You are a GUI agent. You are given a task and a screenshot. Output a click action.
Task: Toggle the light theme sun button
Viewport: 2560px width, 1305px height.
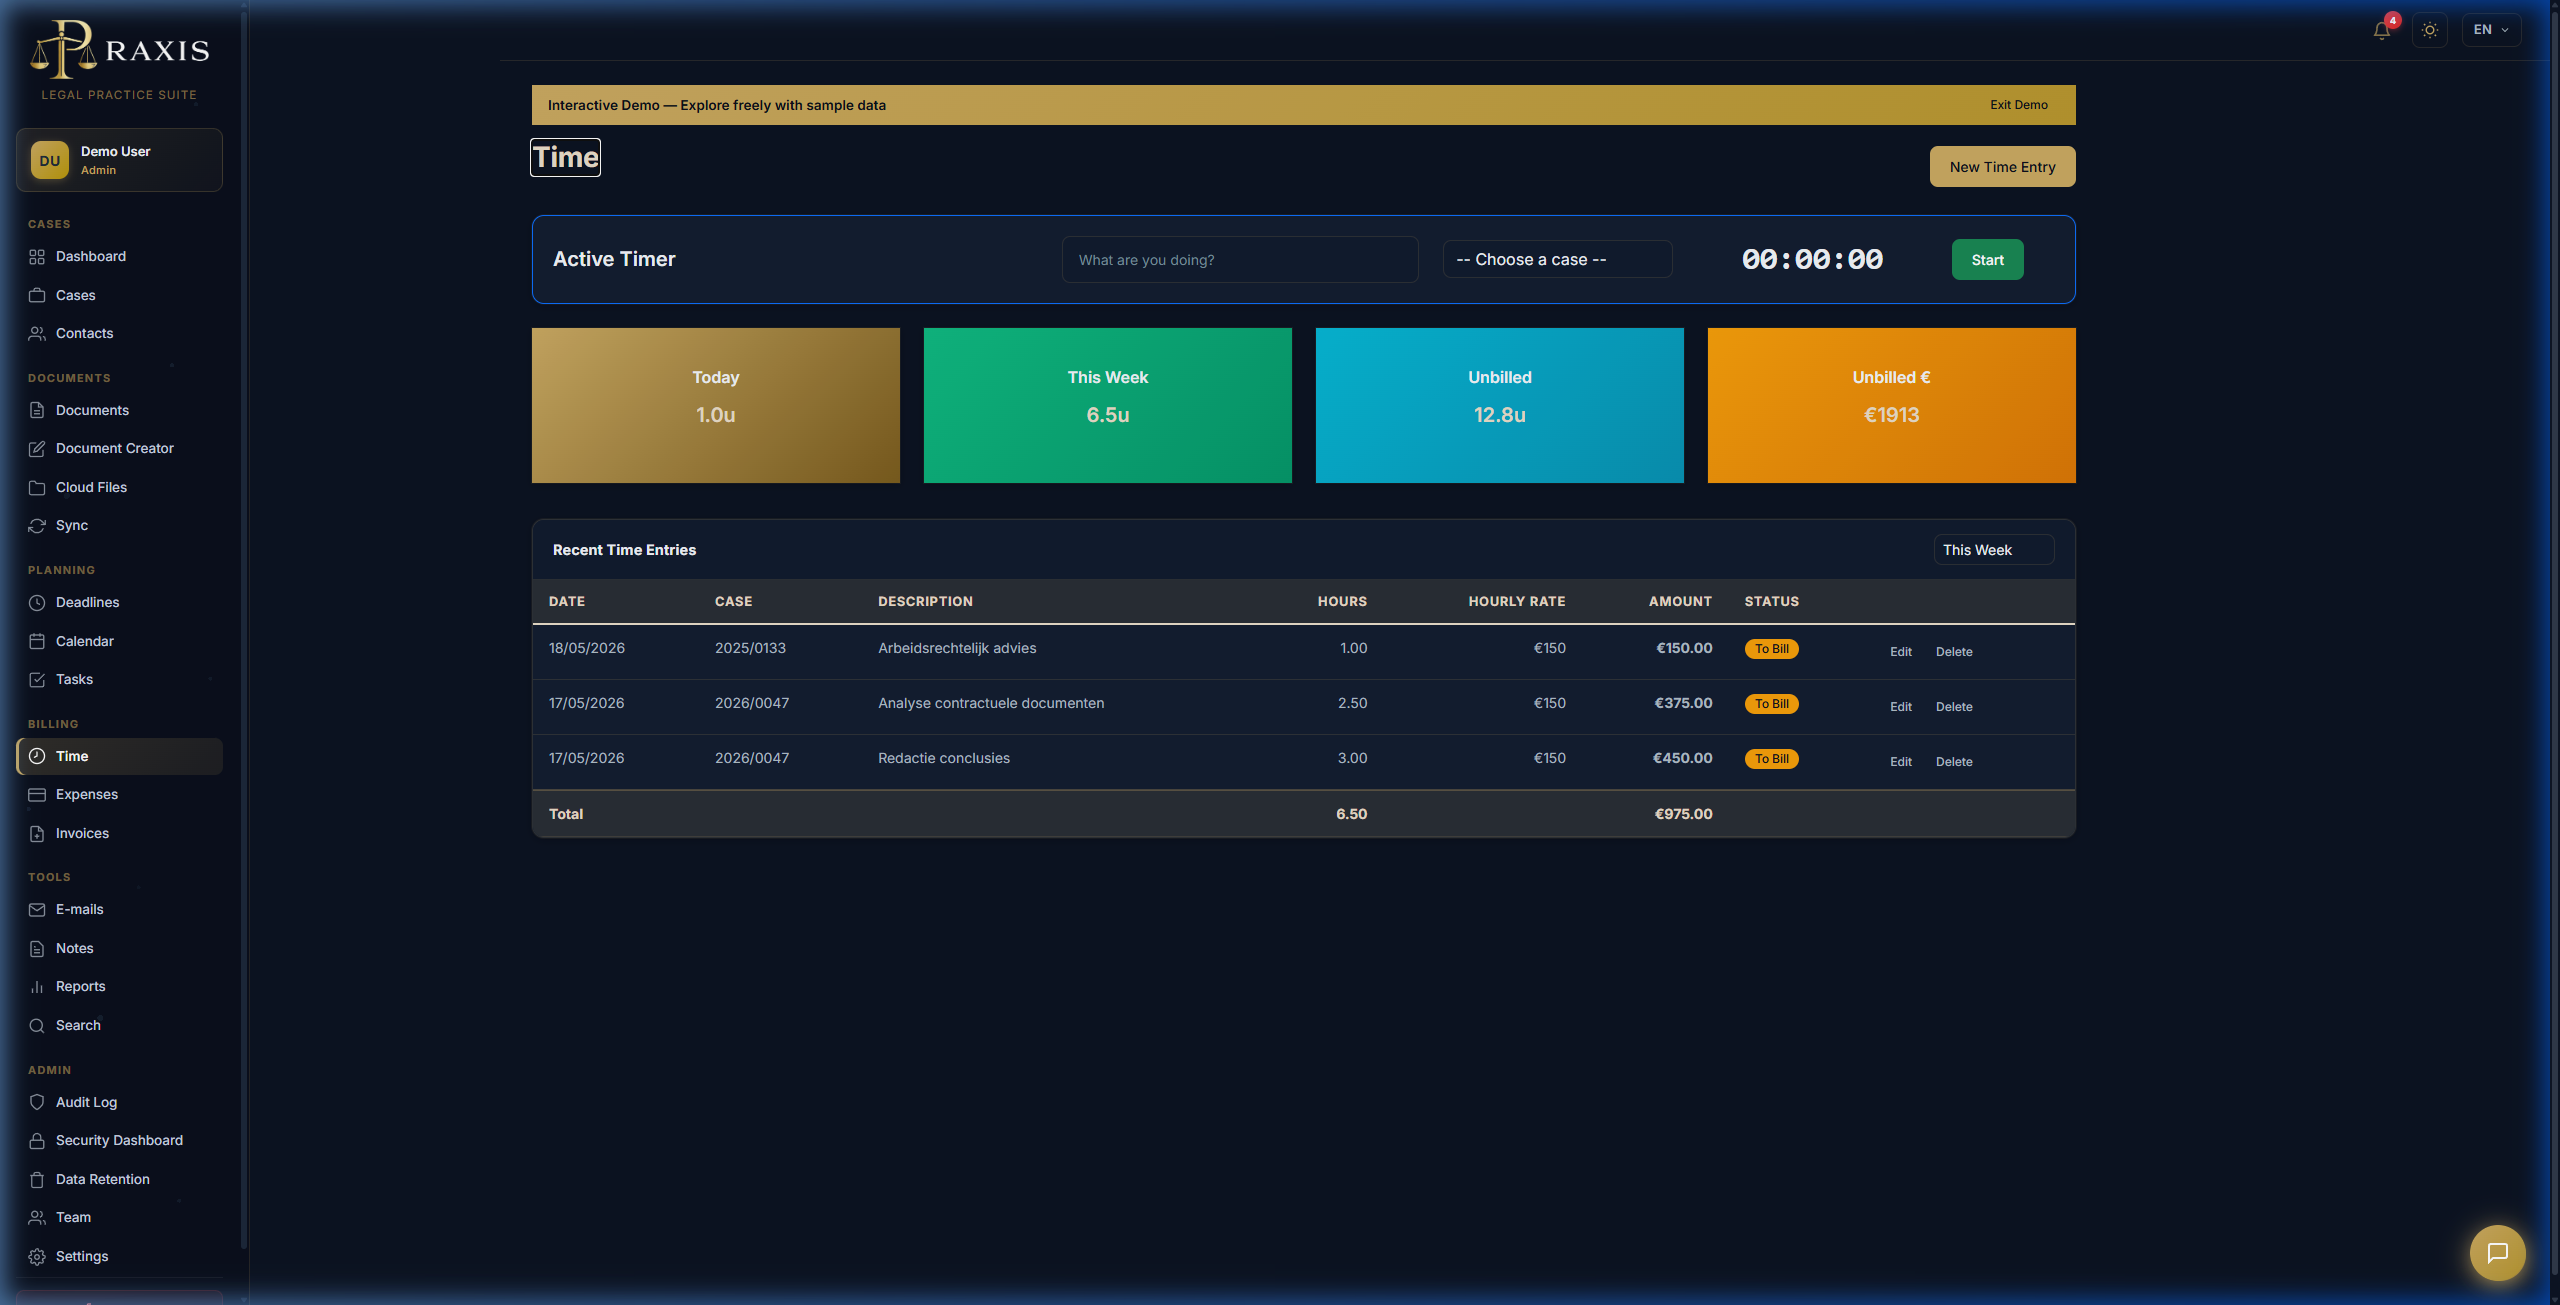click(x=2430, y=30)
